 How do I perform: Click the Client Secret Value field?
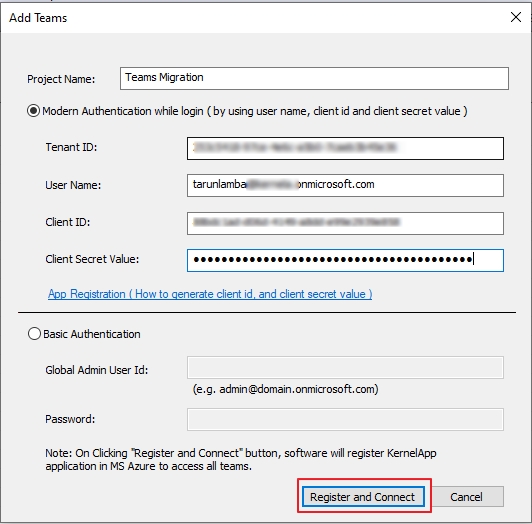[x=345, y=260]
